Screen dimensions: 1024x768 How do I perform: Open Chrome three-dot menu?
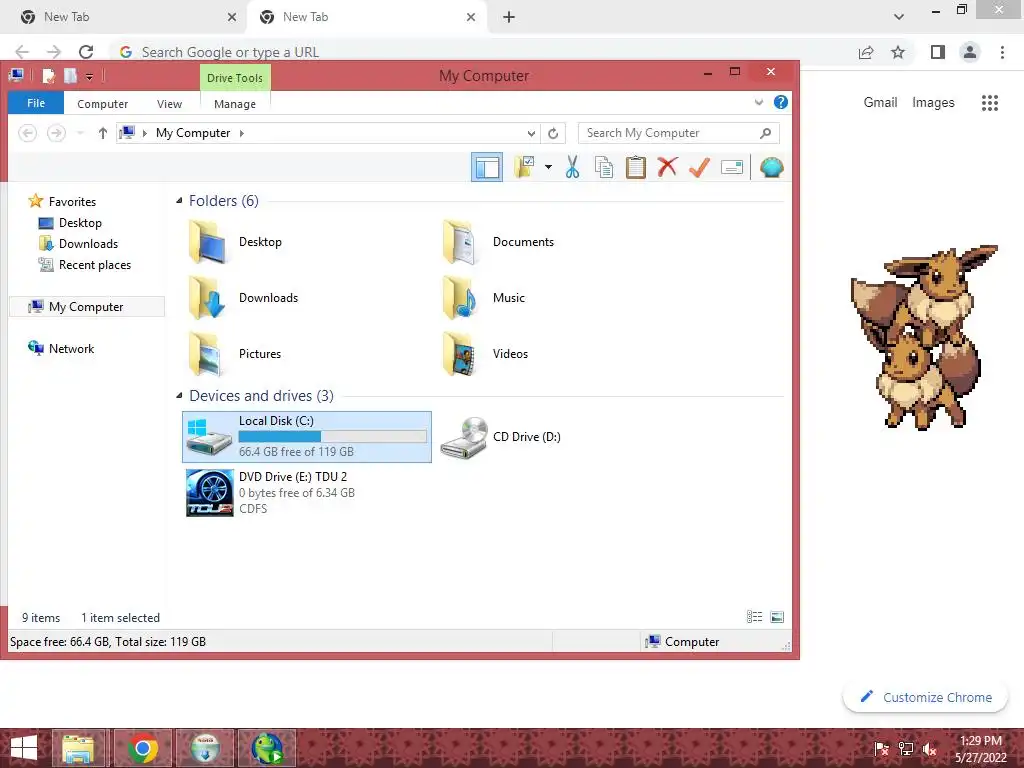[x=1002, y=52]
